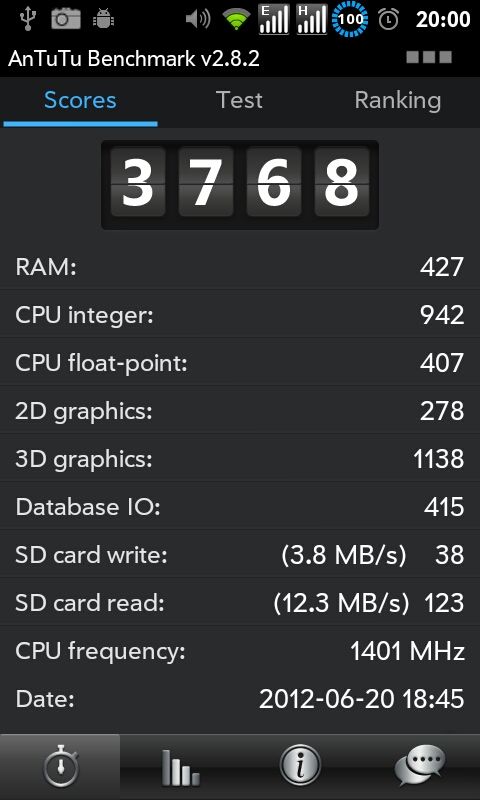Tap the CPU frequency 1401 MHz row
Image resolution: width=480 pixels, height=800 pixels.
tap(240, 651)
